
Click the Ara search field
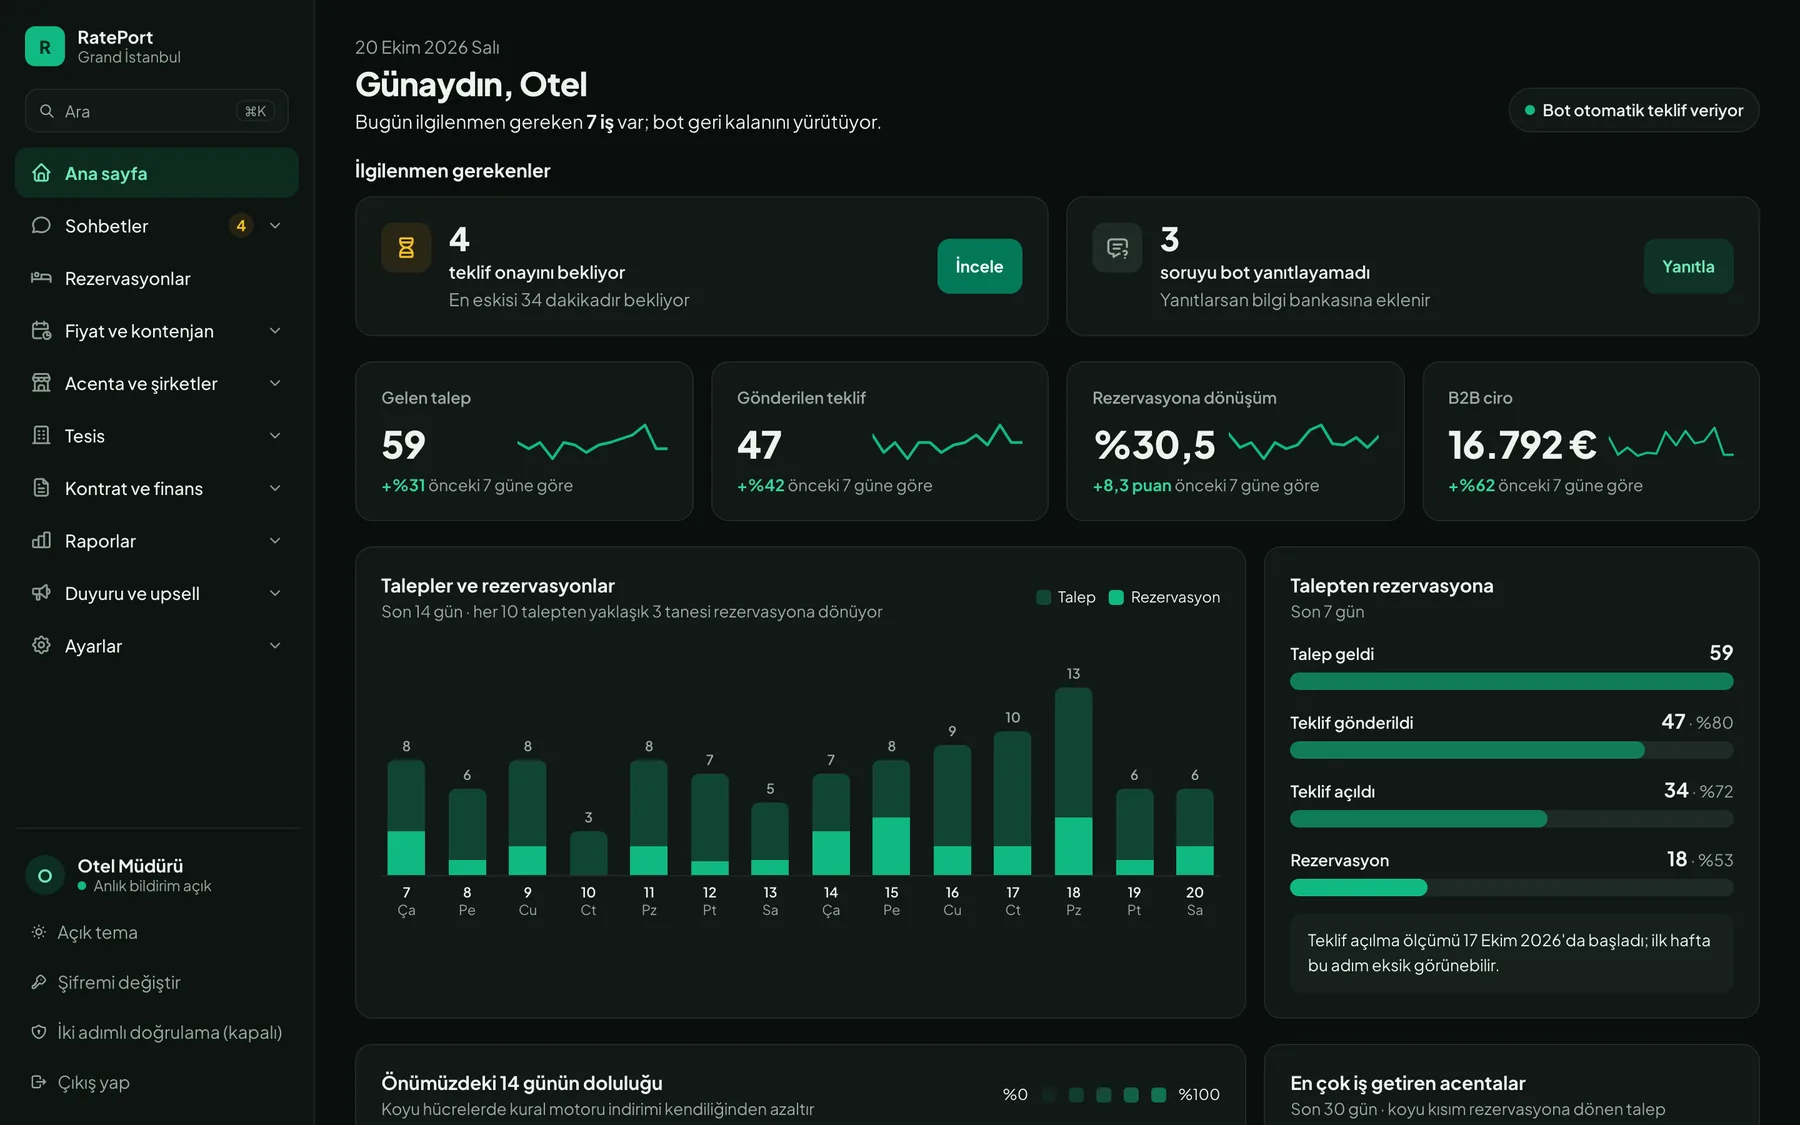(x=157, y=111)
